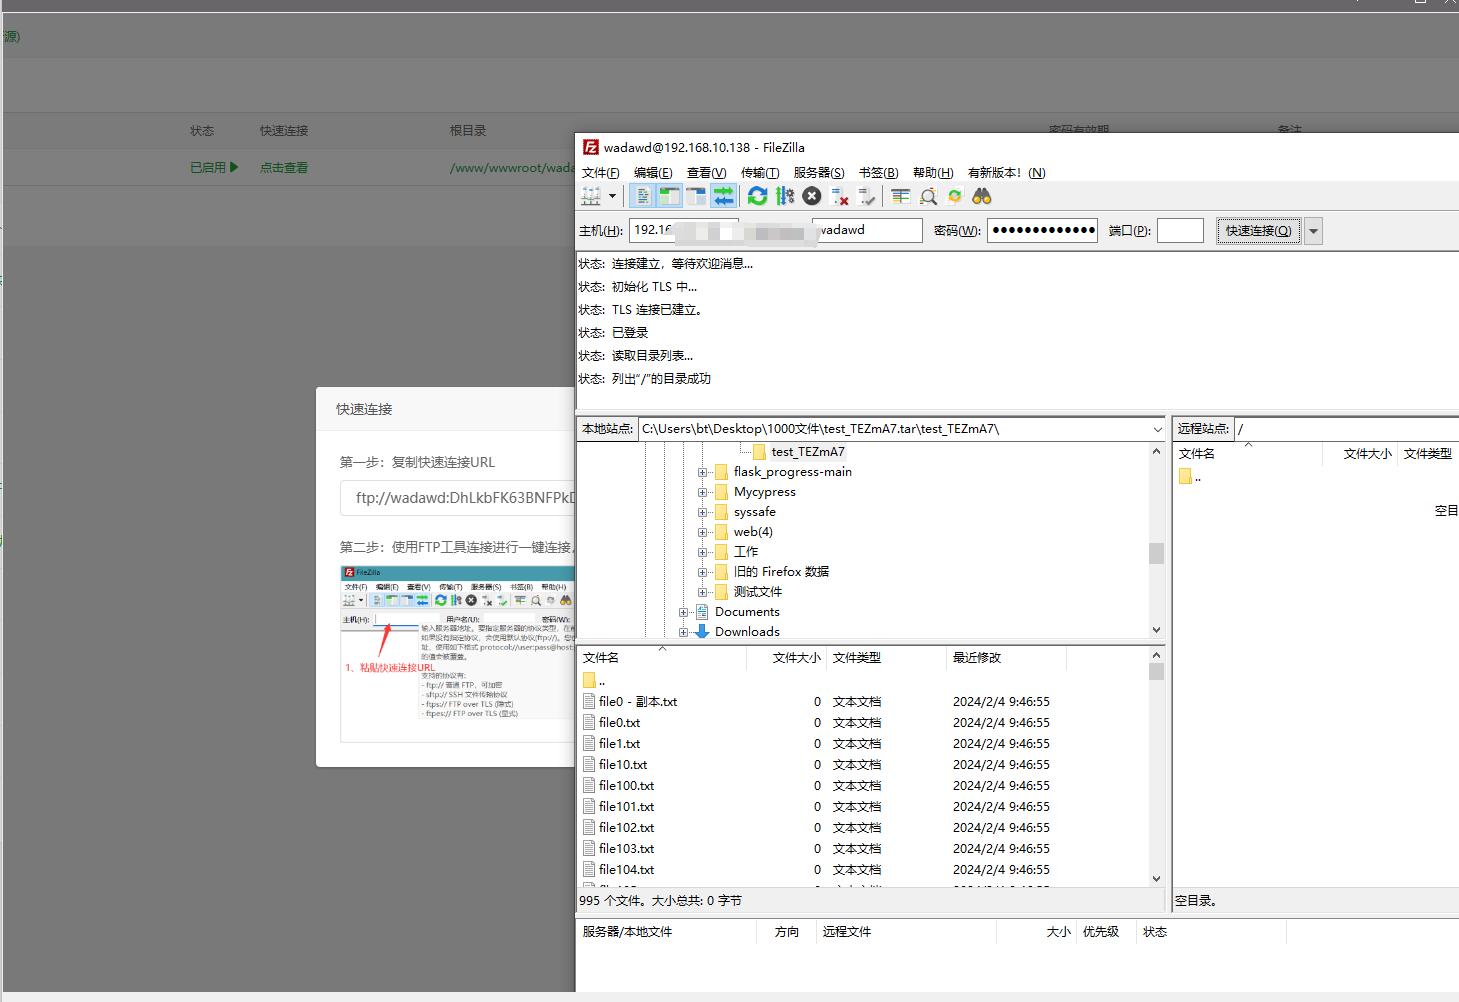Click the file100.txt document icon

coord(589,785)
